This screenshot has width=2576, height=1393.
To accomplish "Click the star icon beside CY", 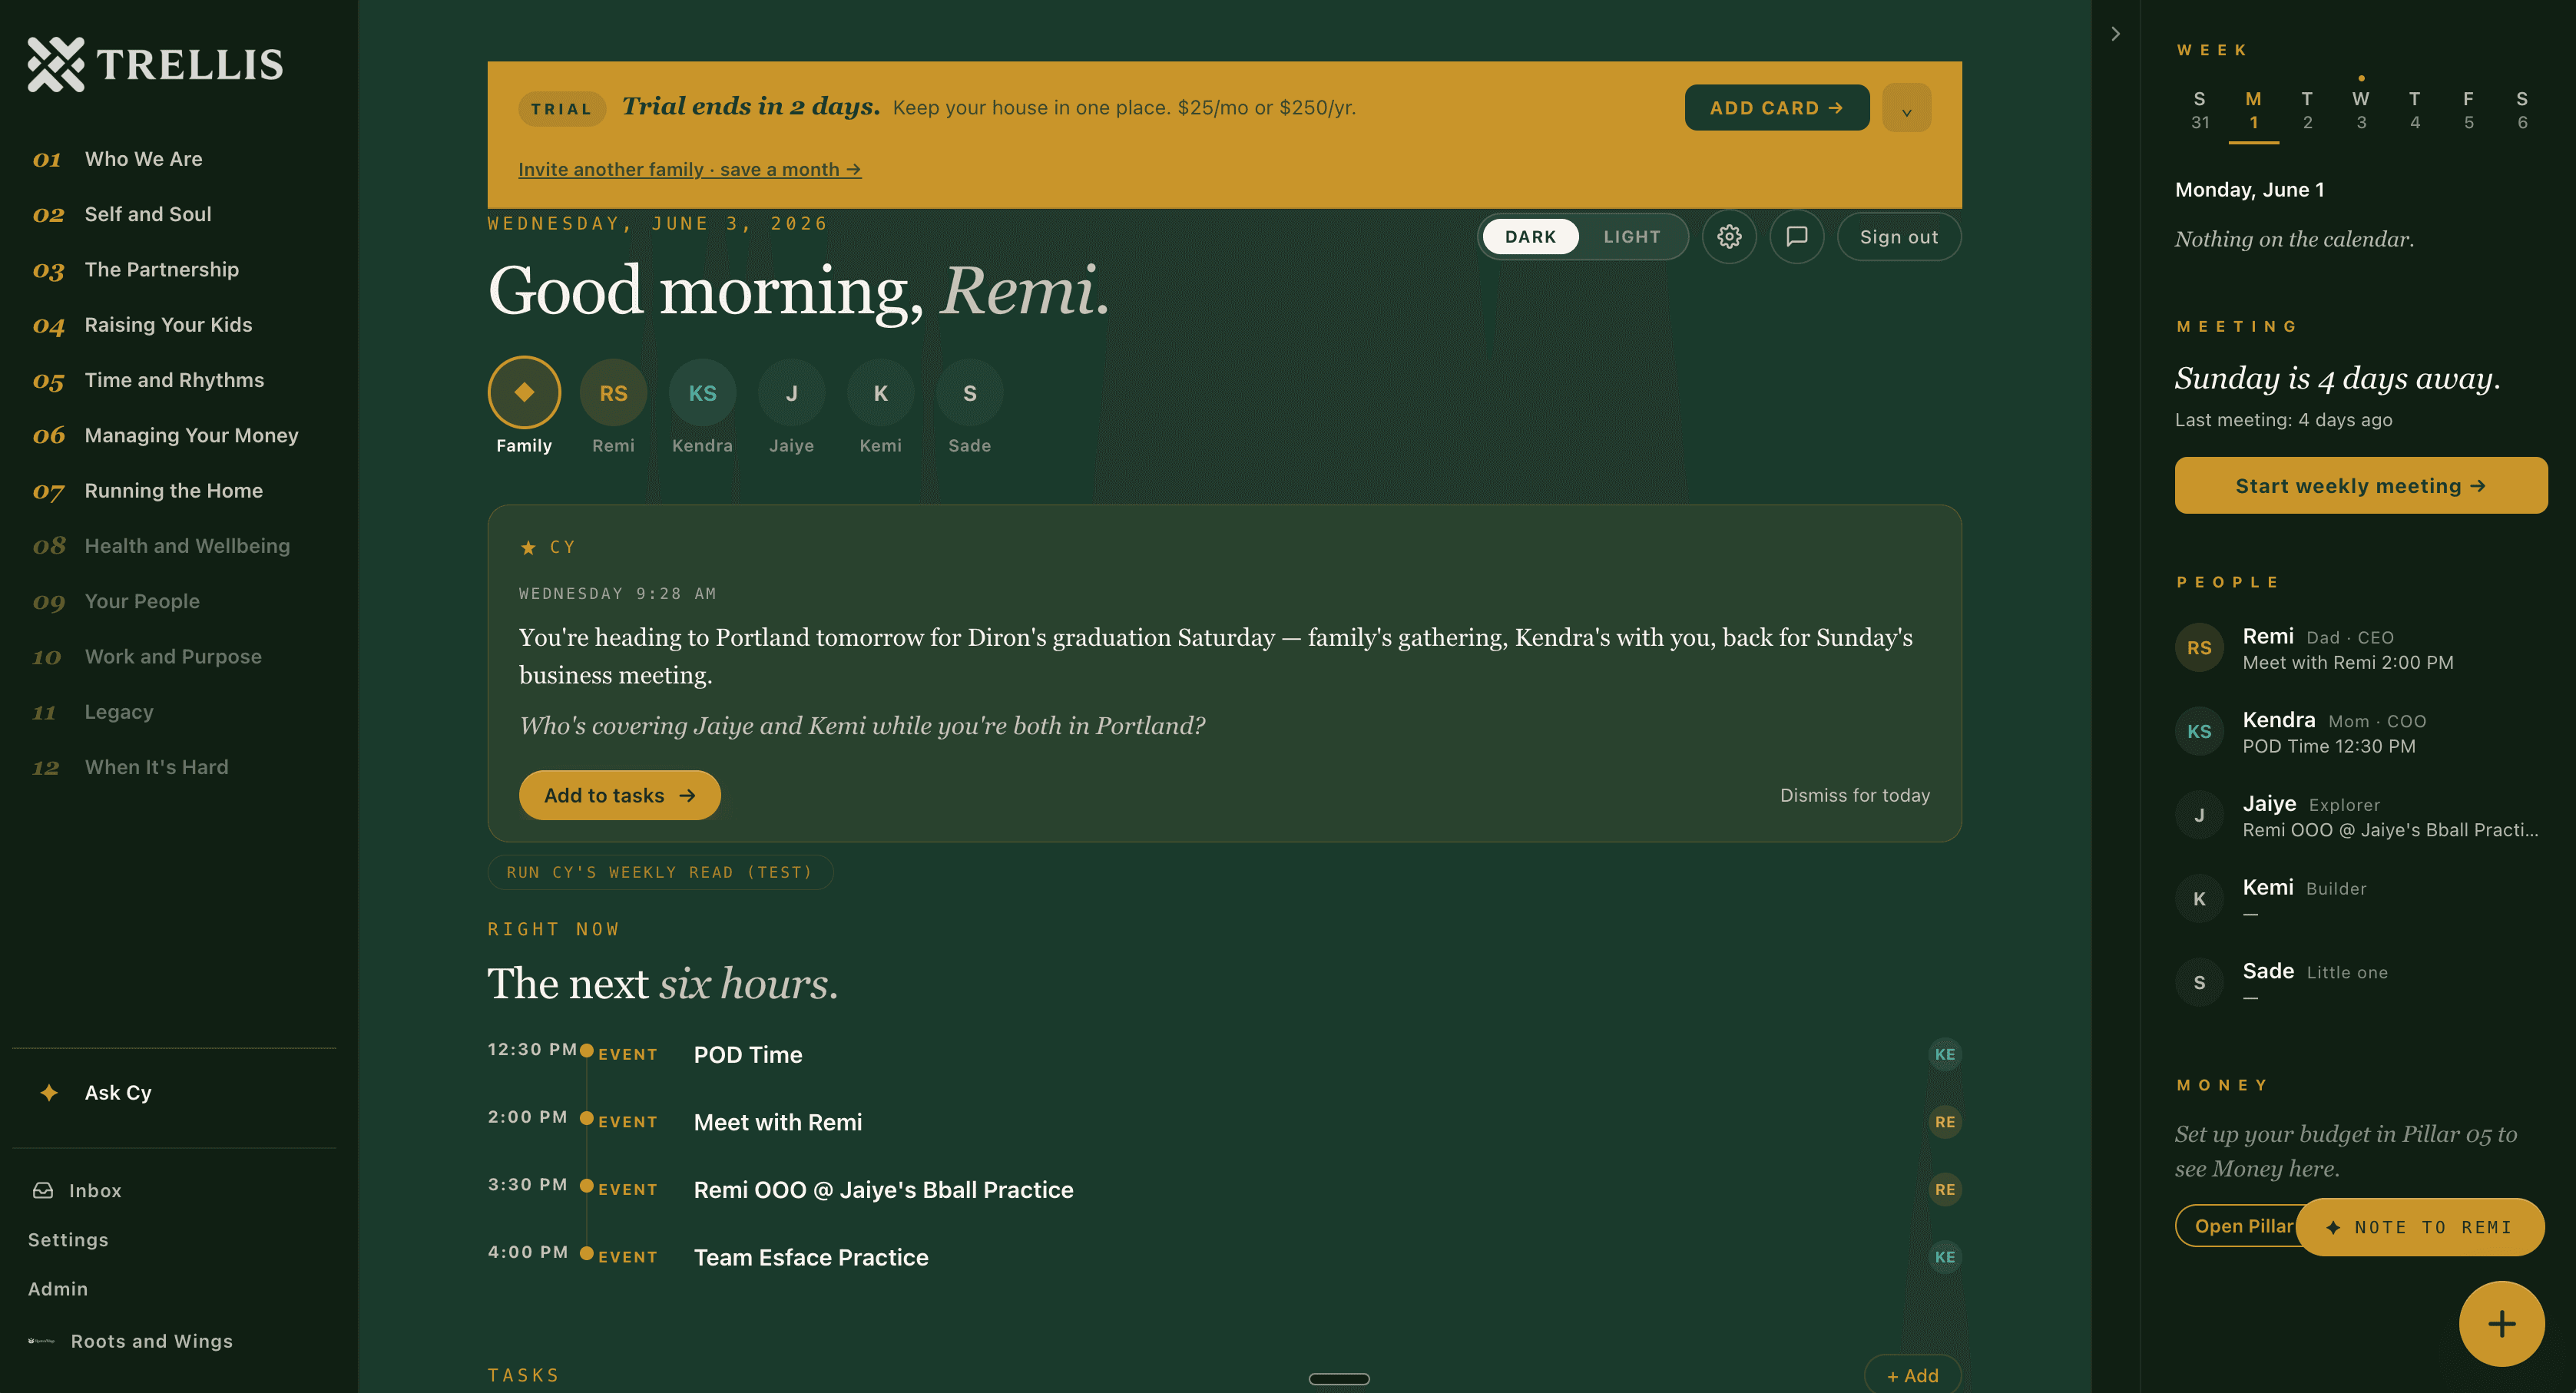I will click(528, 547).
